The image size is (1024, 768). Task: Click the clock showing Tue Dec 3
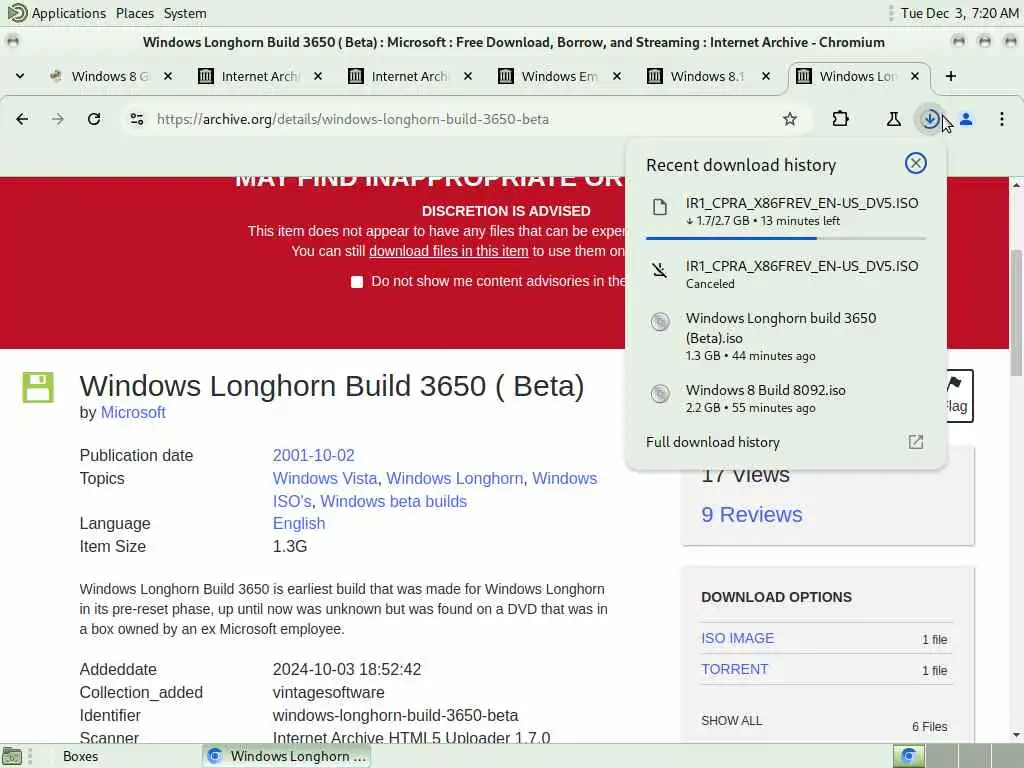959,13
